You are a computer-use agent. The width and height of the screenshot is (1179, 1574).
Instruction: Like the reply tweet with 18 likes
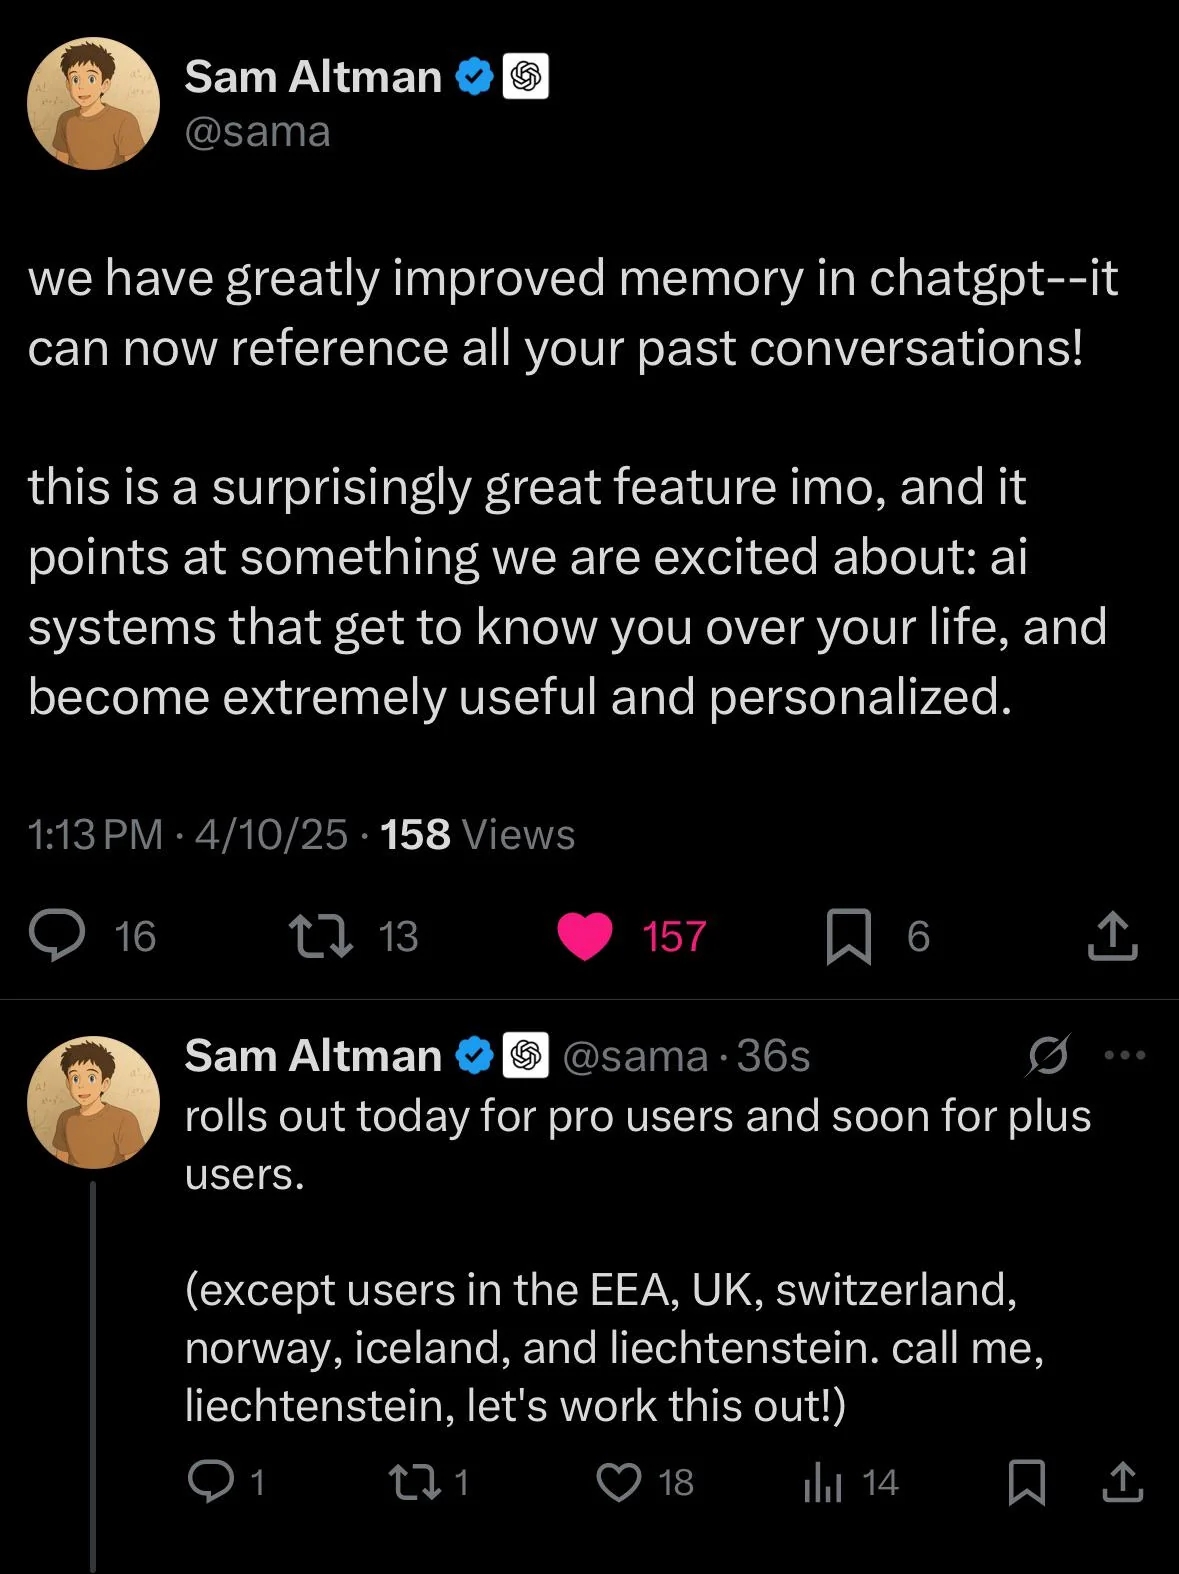pyautogui.click(x=619, y=1481)
